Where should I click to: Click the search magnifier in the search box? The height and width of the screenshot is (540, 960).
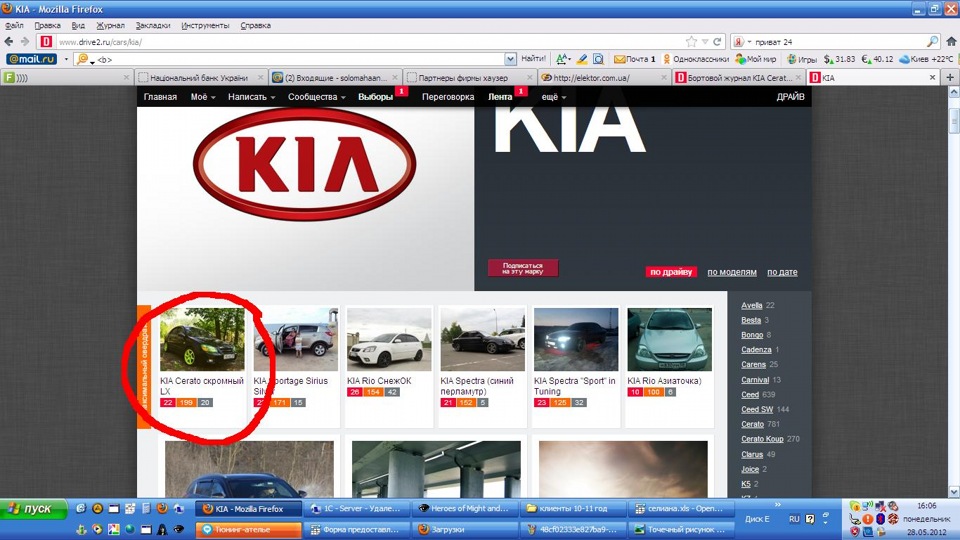[932, 42]
